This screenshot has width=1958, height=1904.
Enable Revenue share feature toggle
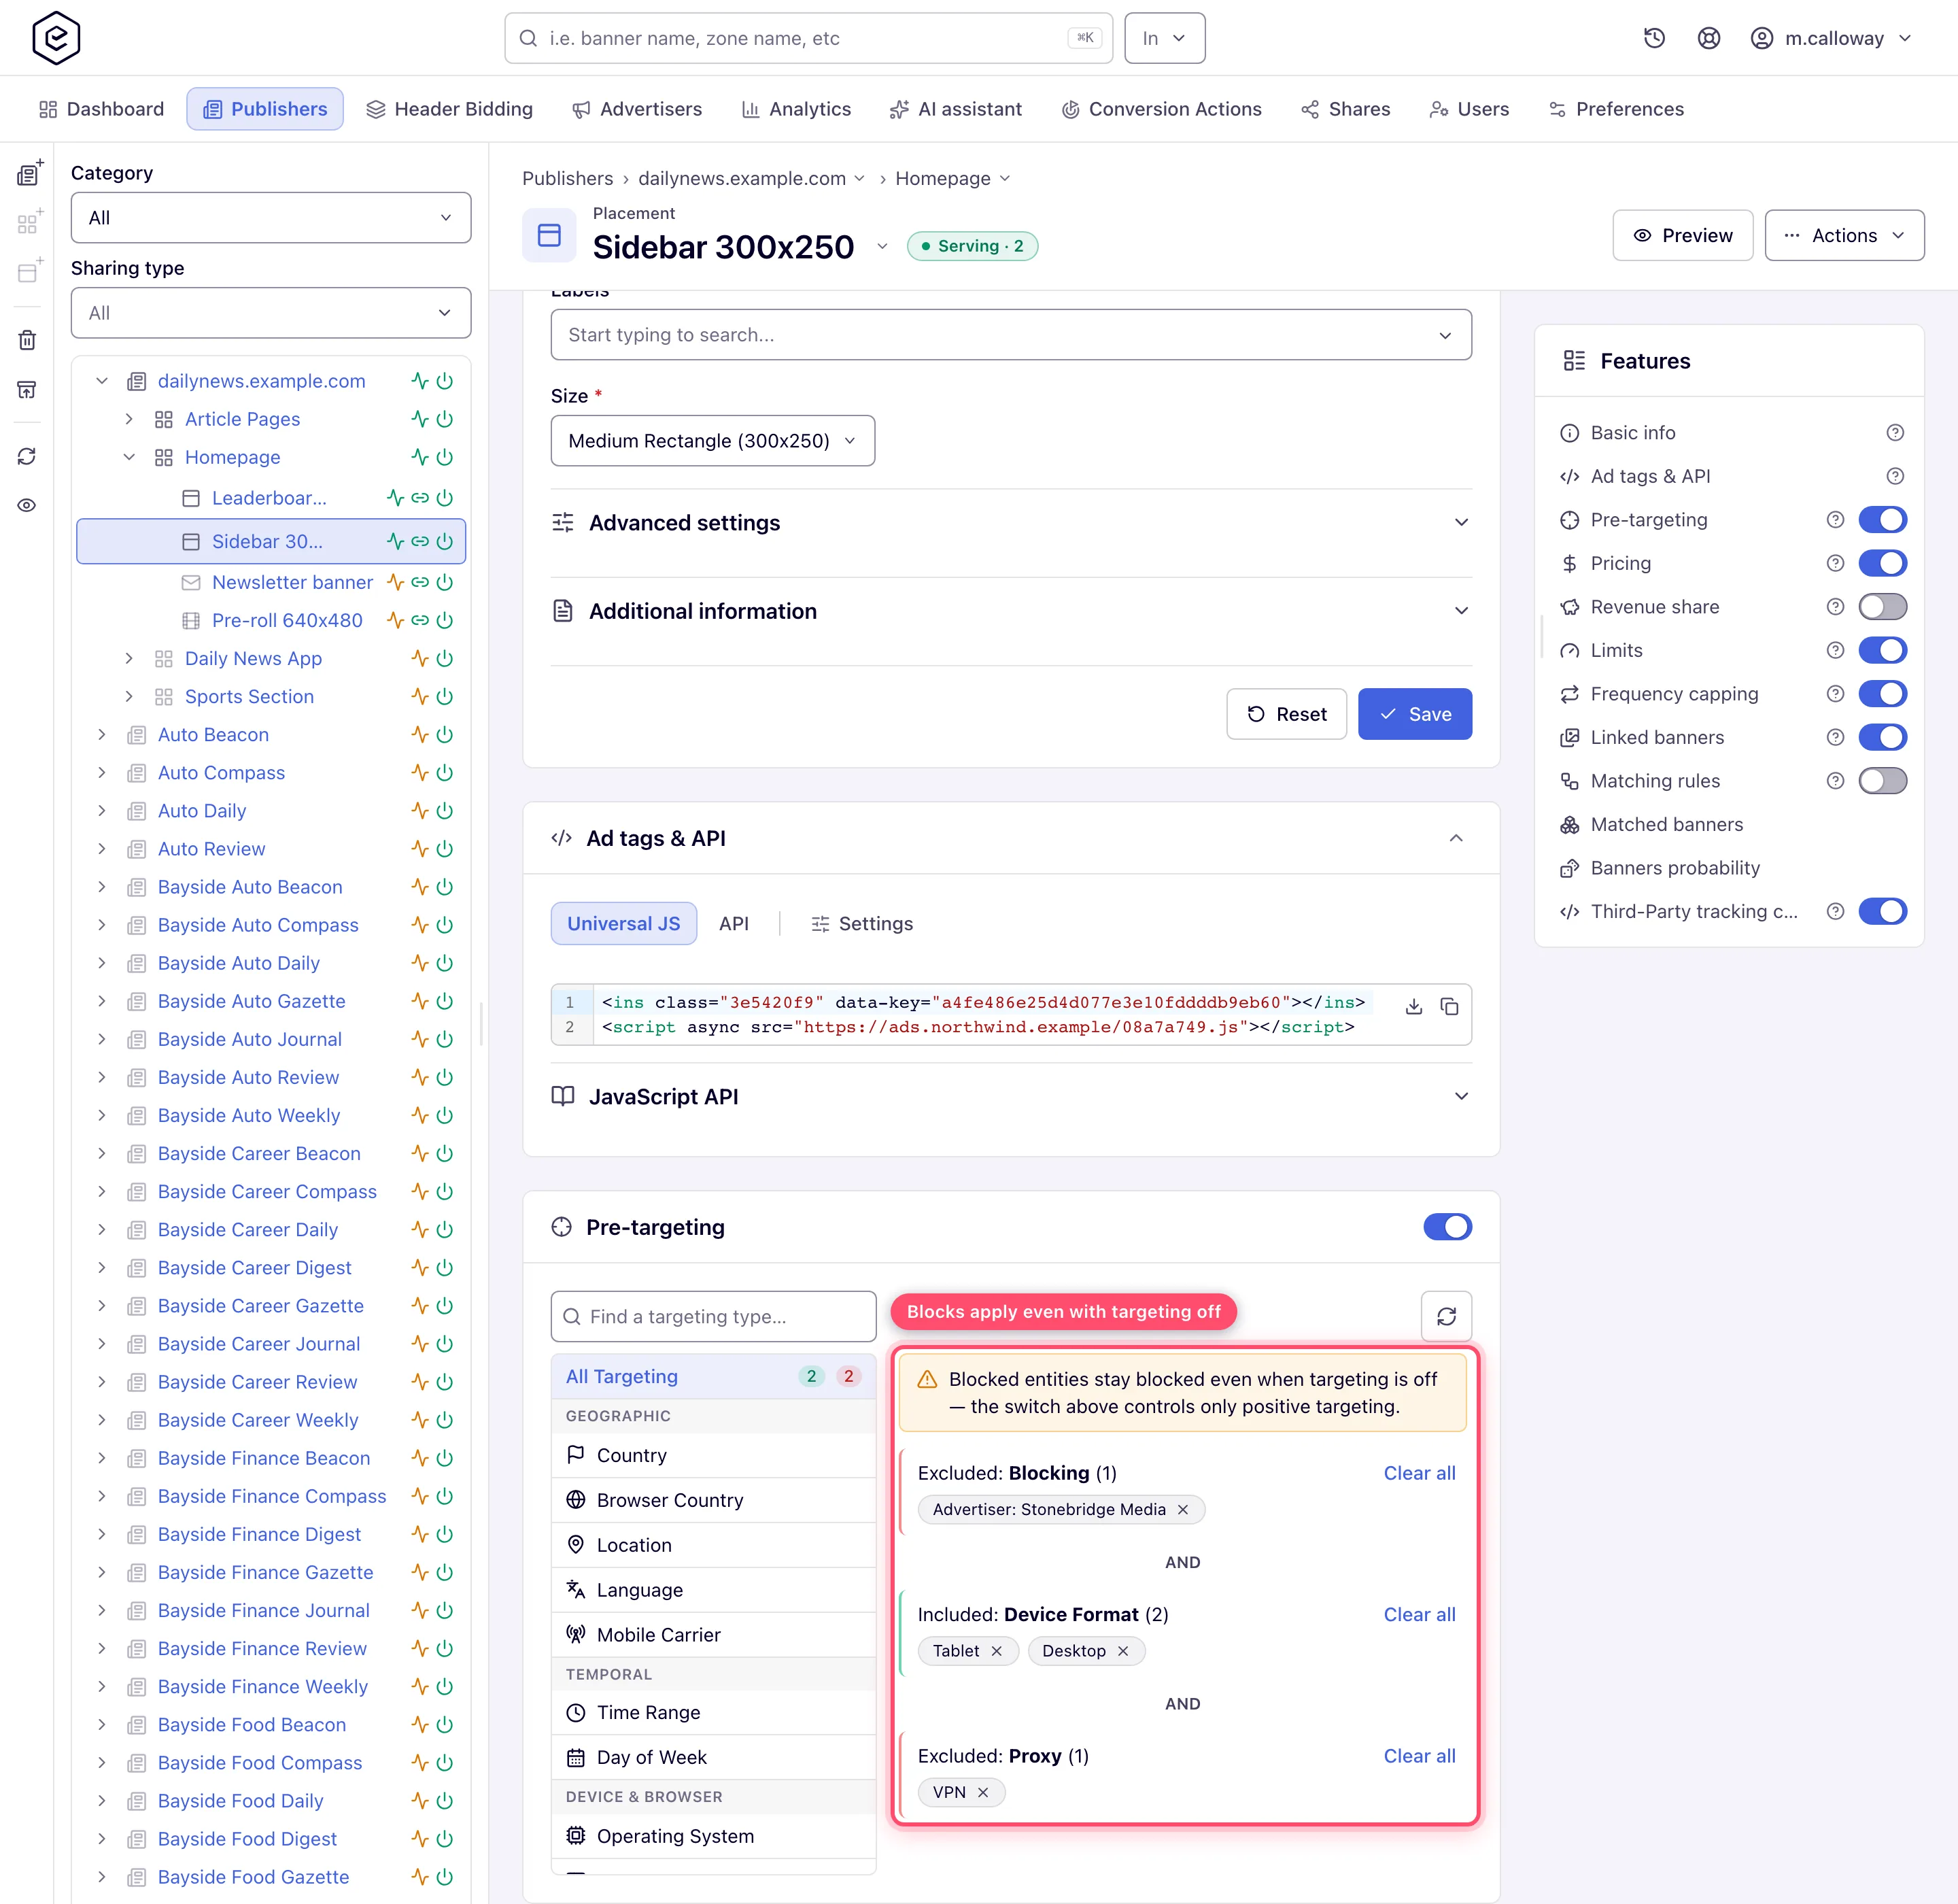(1882, 607)
